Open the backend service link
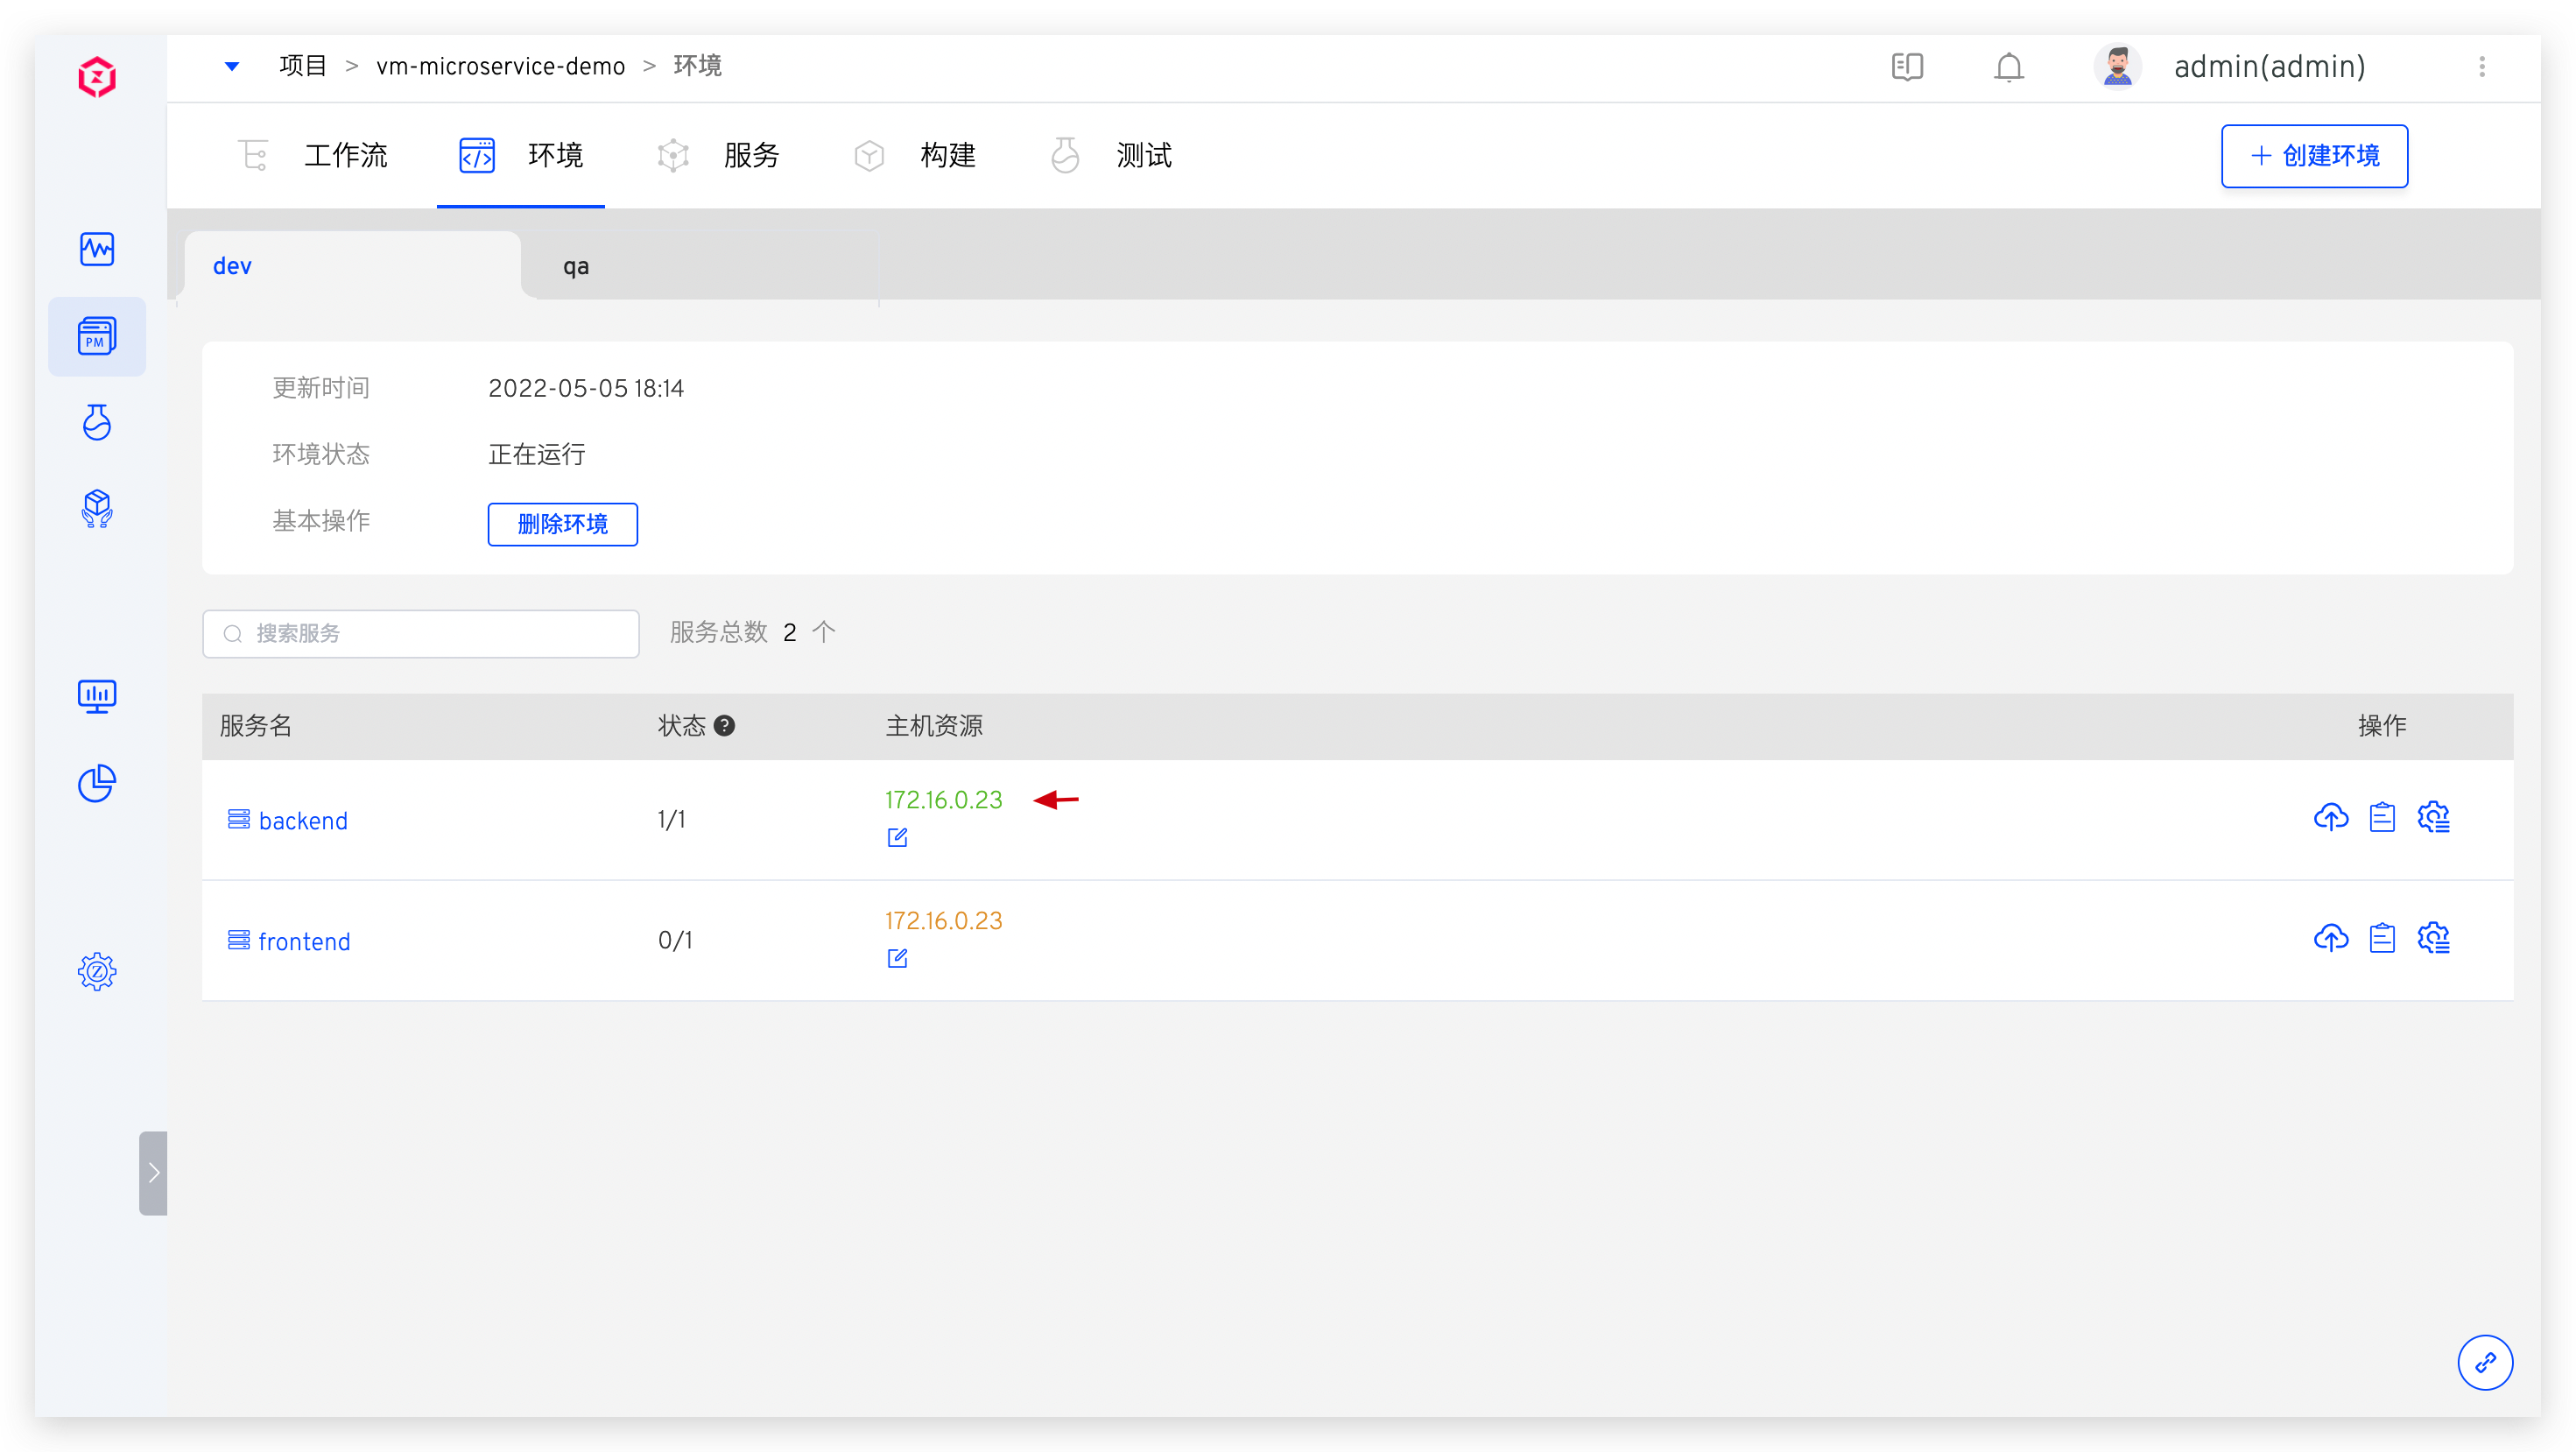 pos(302,821)
